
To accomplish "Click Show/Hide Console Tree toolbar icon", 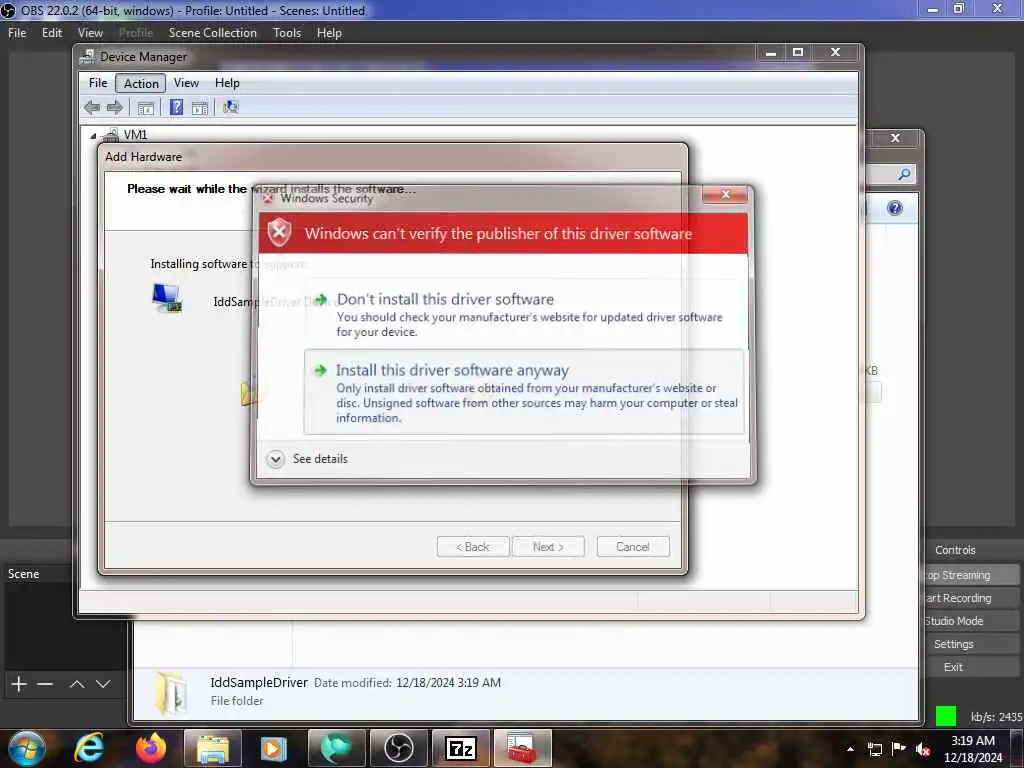I will click(x=146, y=108).
